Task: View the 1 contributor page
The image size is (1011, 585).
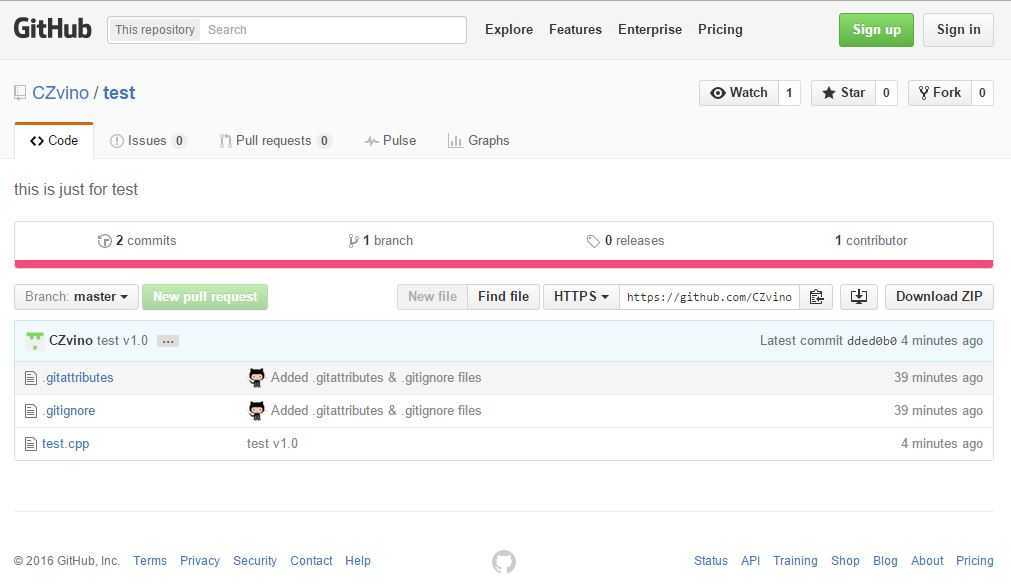Action: coord(871,241)
